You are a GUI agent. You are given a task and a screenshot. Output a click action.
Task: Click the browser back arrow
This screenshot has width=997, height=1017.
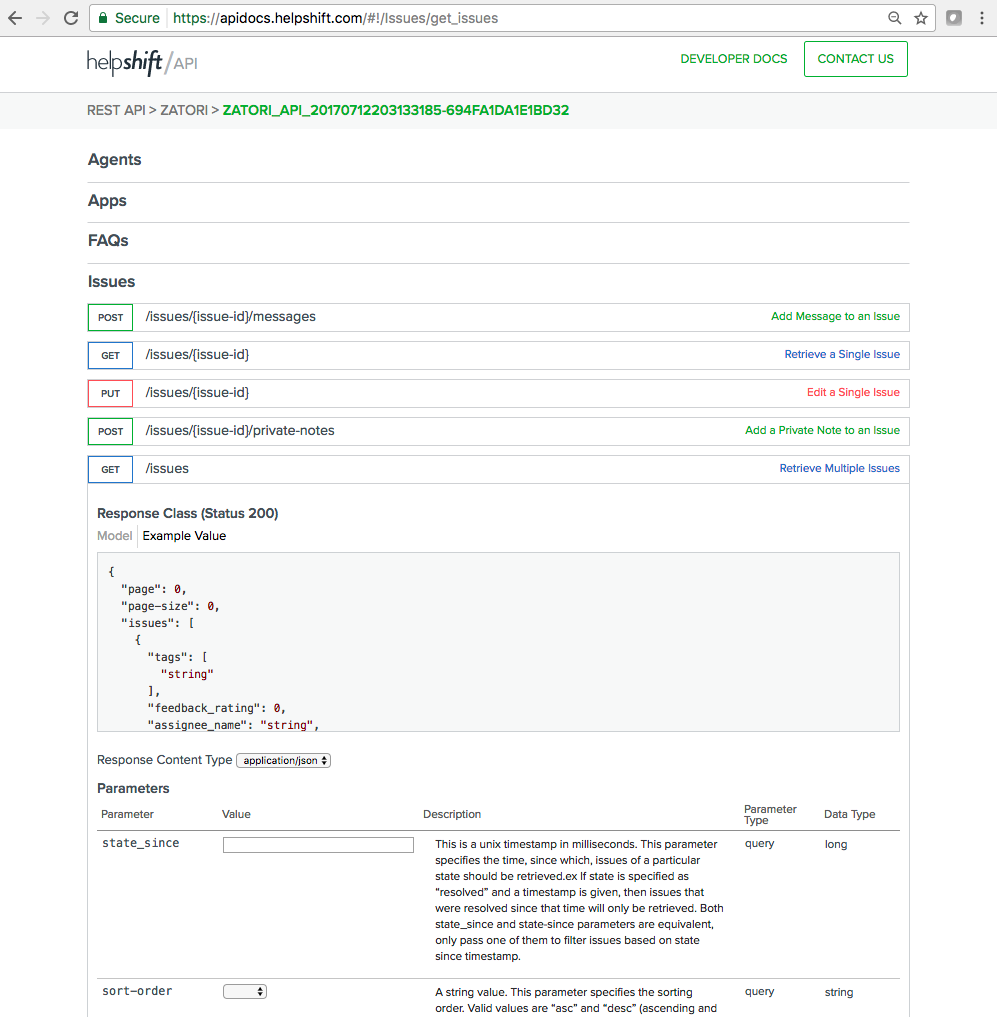(15, 18)
